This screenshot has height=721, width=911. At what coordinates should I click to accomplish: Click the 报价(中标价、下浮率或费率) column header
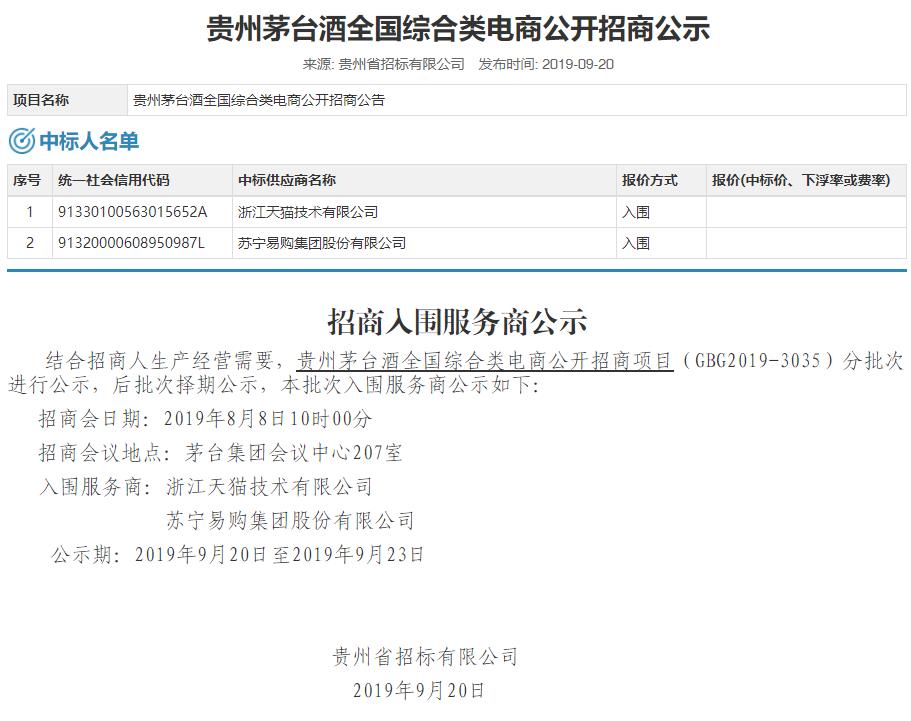[x=806, y=180]
